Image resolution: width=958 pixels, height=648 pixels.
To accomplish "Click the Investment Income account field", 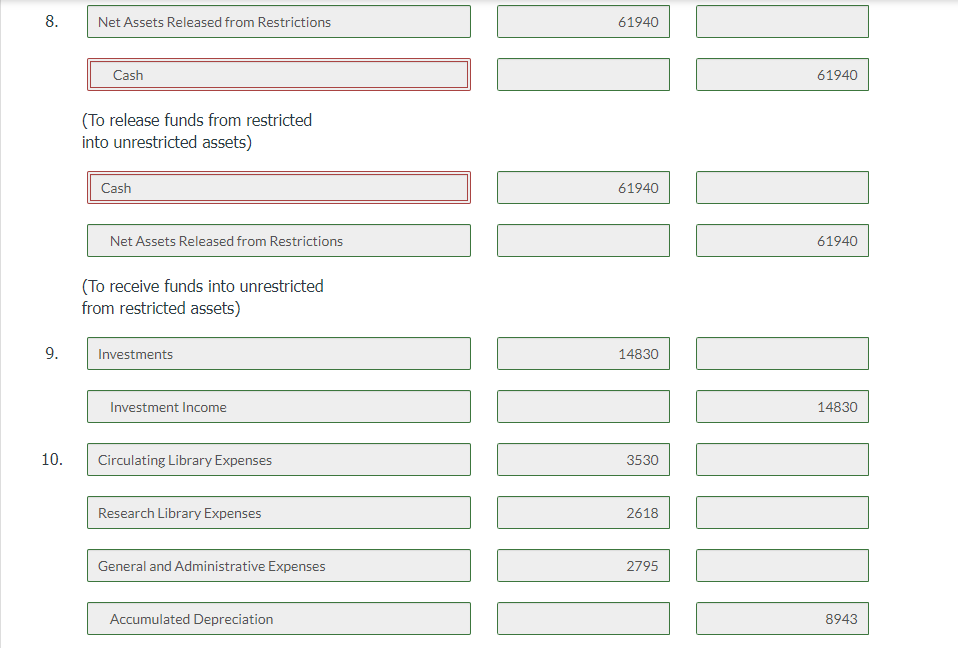I will point(279,407).
